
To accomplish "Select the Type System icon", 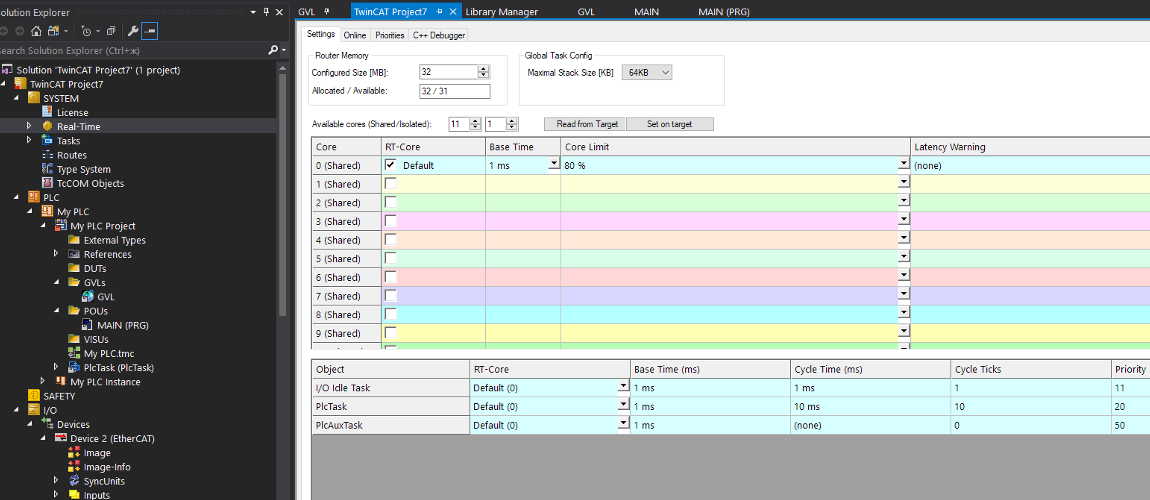I will click(x=48, y=169).
